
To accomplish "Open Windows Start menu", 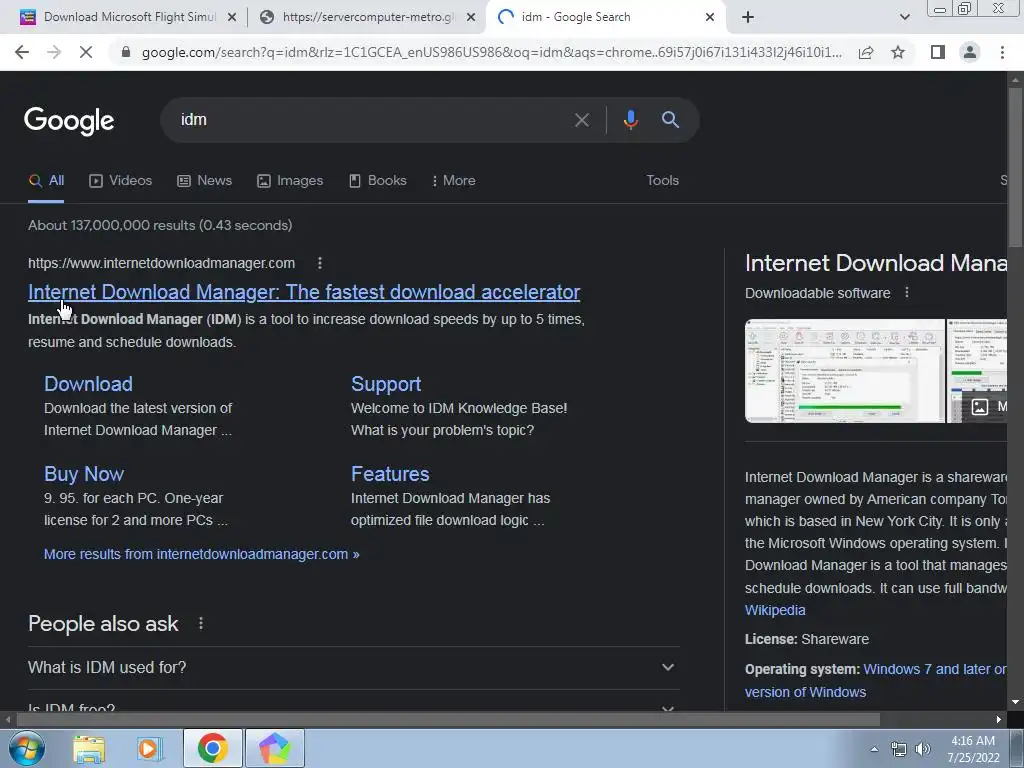I will click(26, 748).
